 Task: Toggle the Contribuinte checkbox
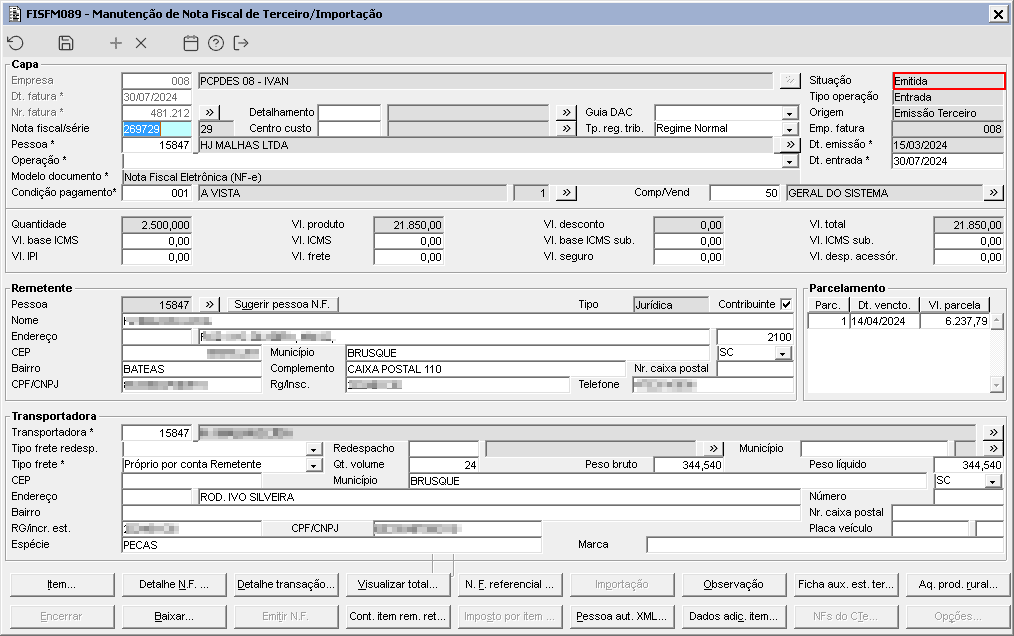click(786, 304)
